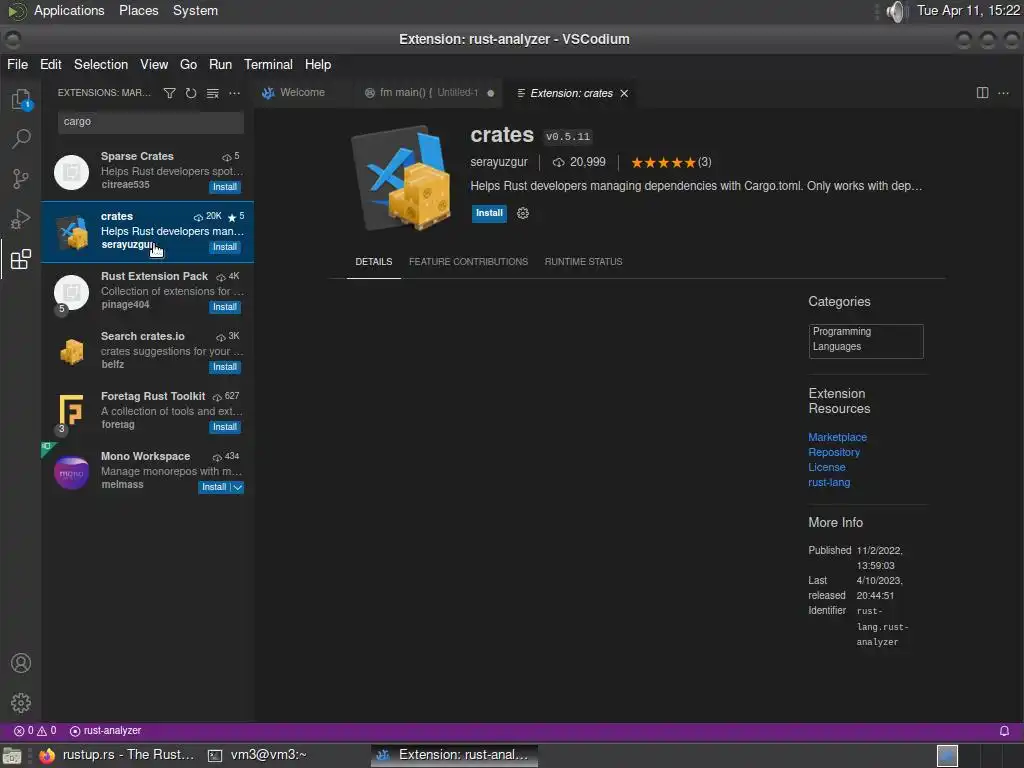
Task: Install crates from the sidebar list
Action: click(x=225, y=247)
